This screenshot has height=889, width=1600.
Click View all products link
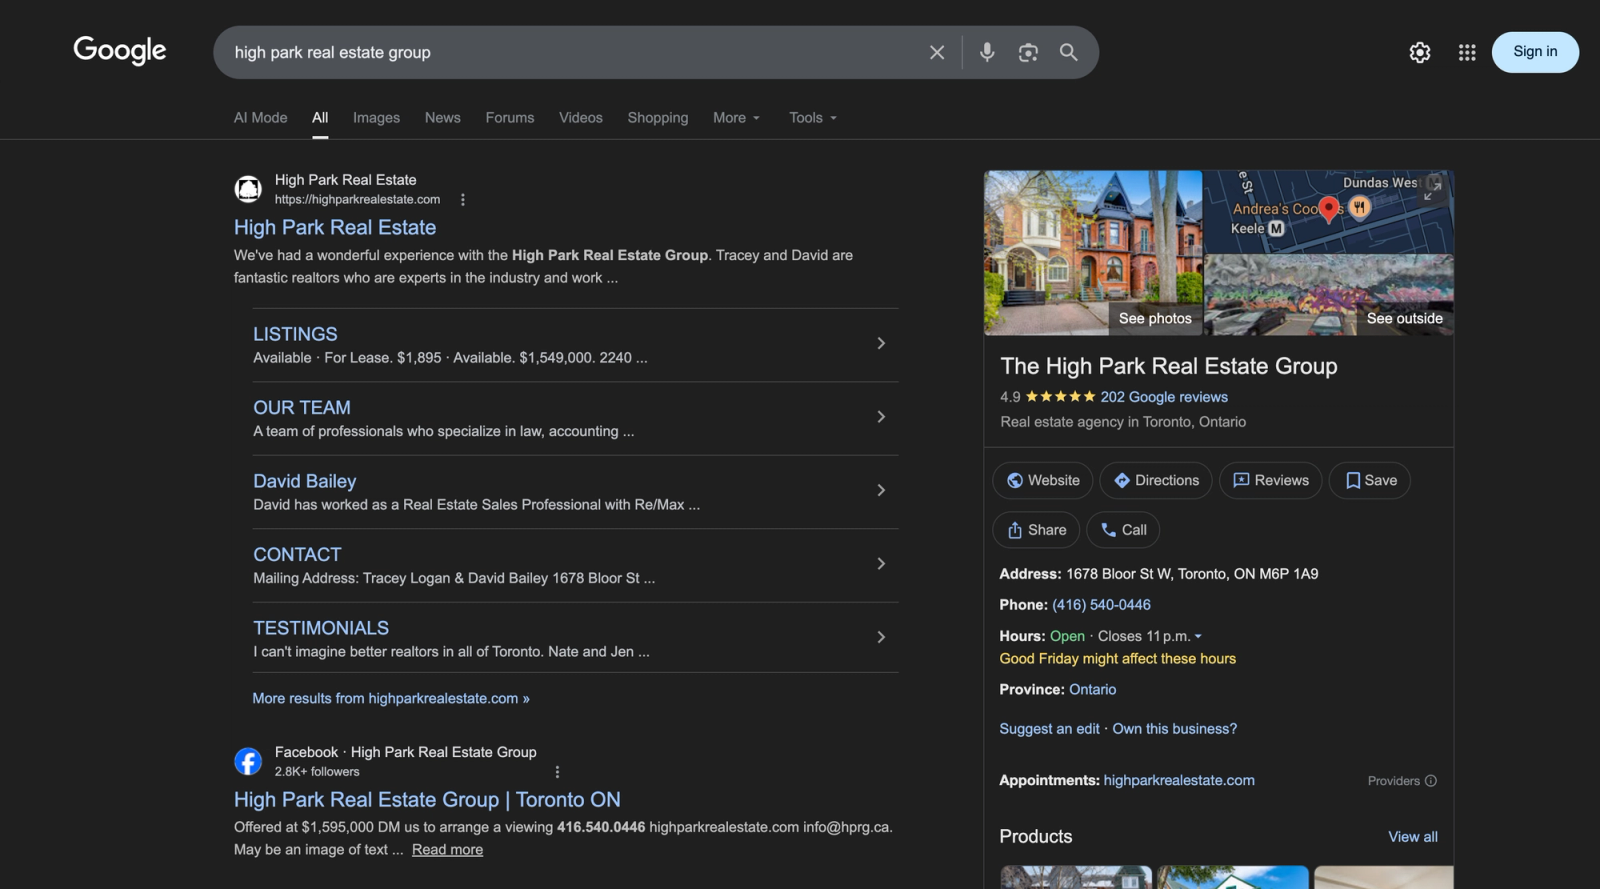point(1413,837)
